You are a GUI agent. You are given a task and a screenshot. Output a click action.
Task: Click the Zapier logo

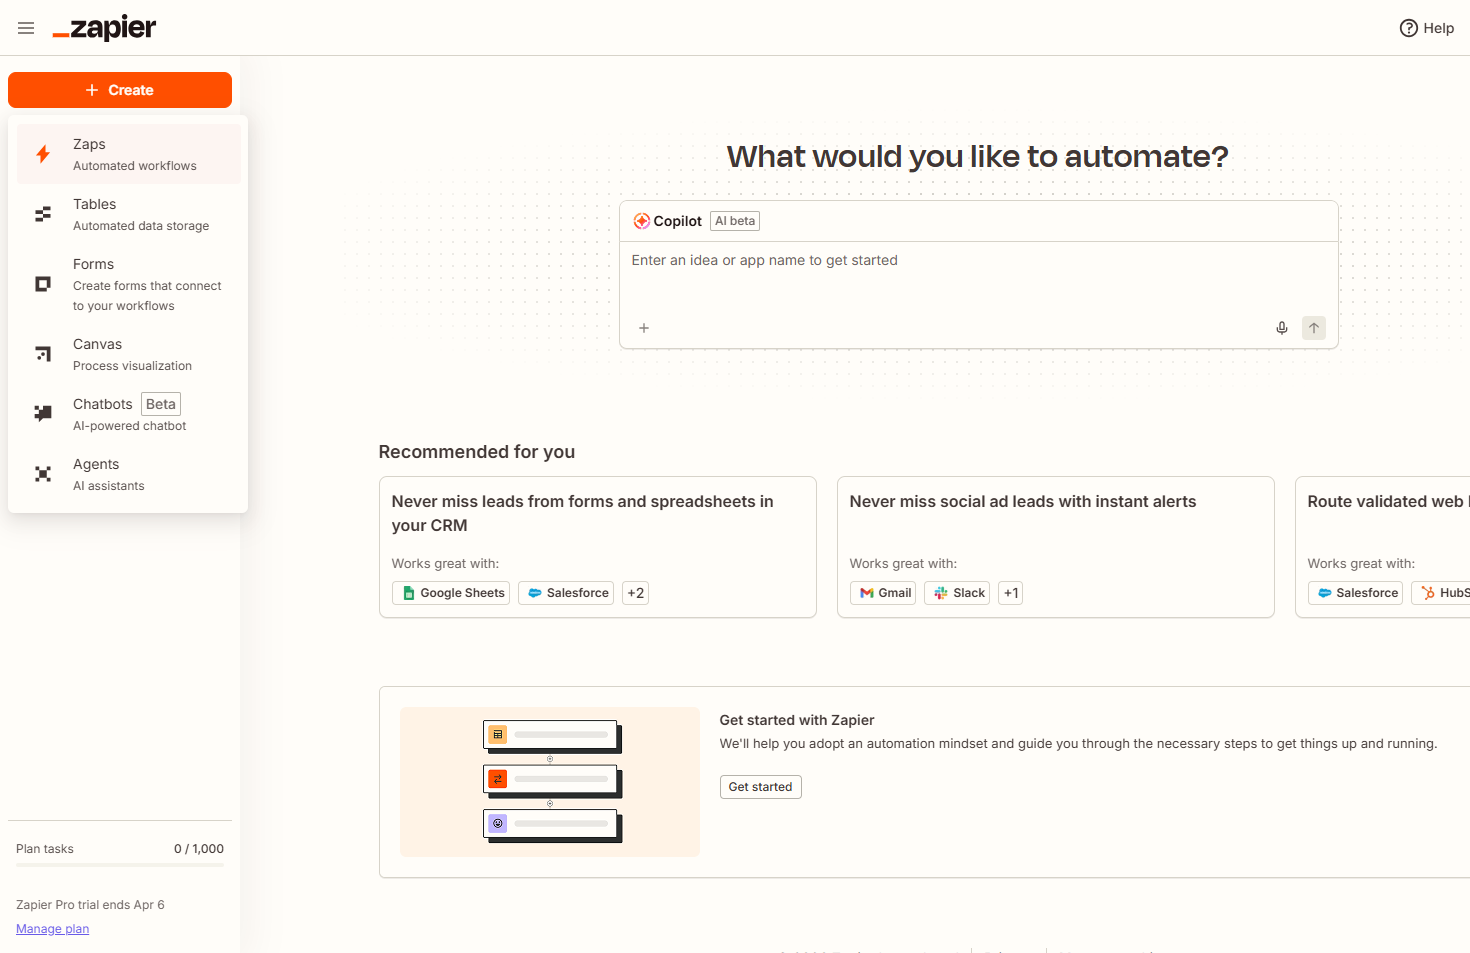[105, 28]
